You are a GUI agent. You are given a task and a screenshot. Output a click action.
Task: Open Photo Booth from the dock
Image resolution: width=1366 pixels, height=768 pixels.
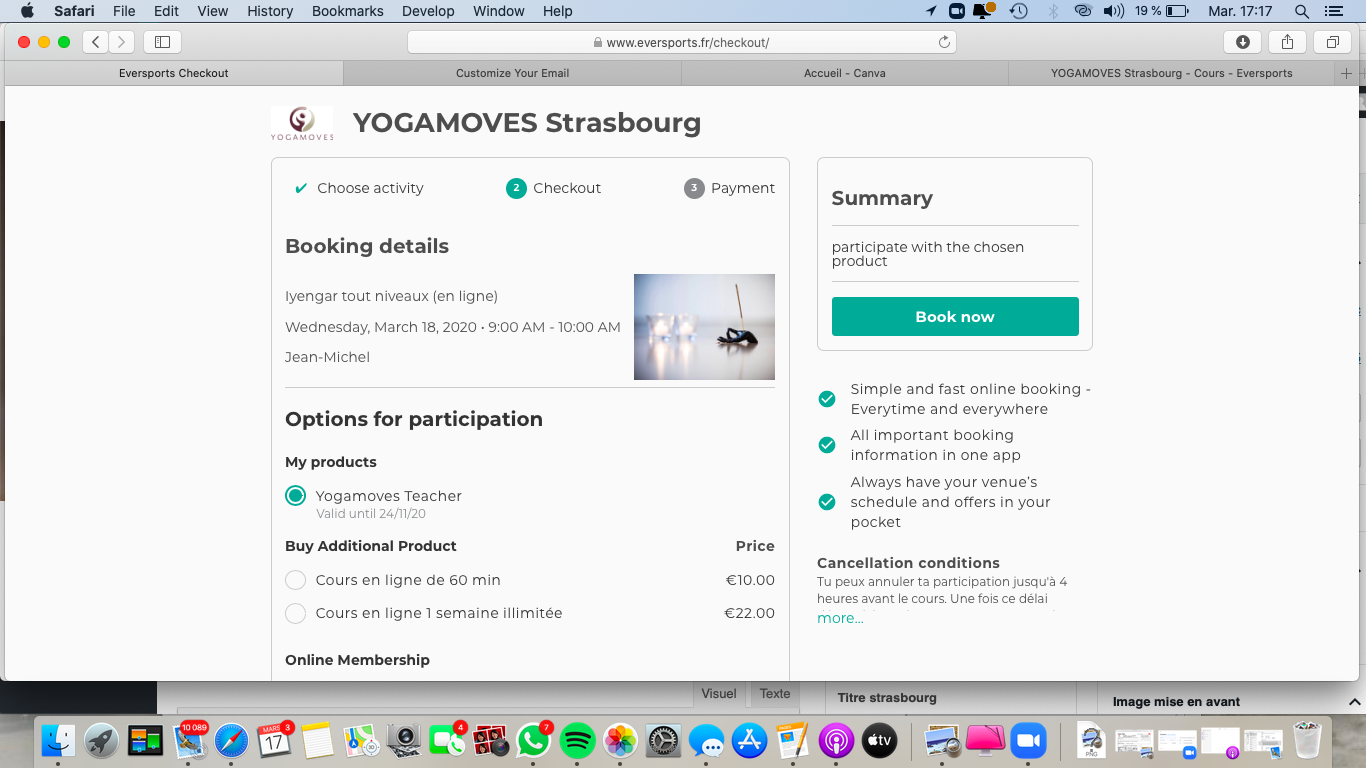(x=490, y=741)
